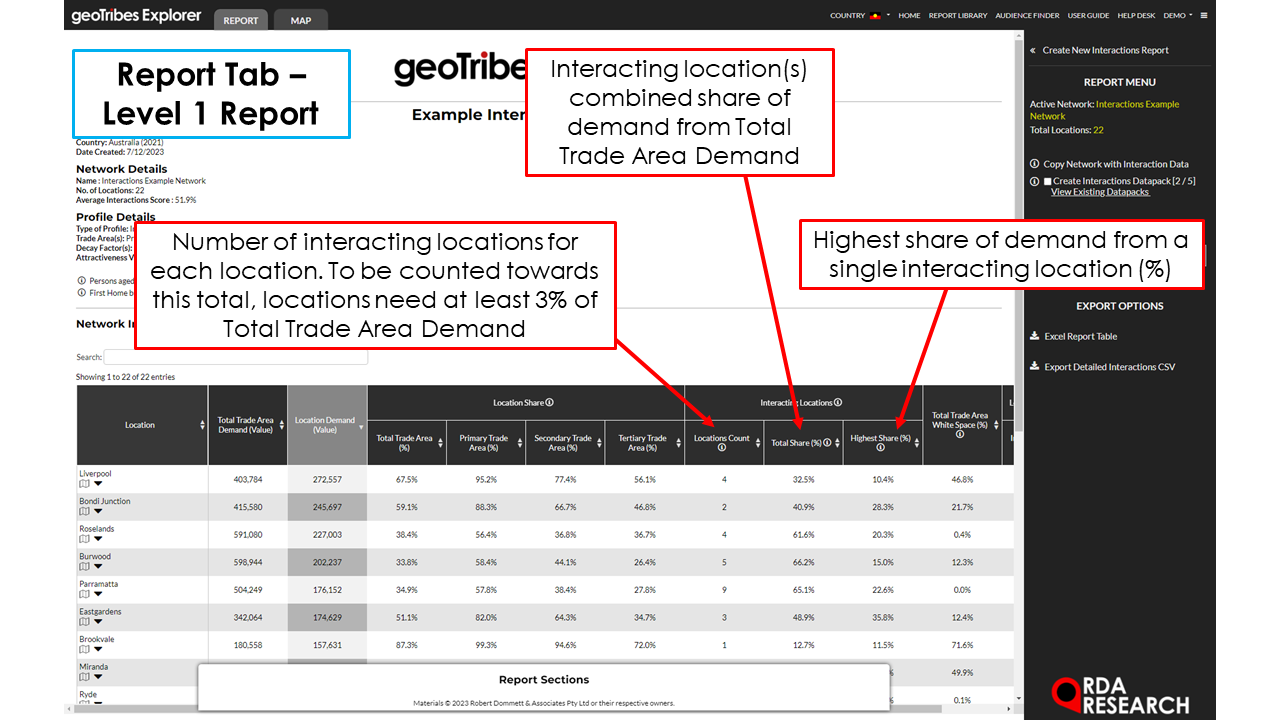This screenshot has width=1280, height=720.
Task: Open the DEMO user dropdown
Action: 1178,16
